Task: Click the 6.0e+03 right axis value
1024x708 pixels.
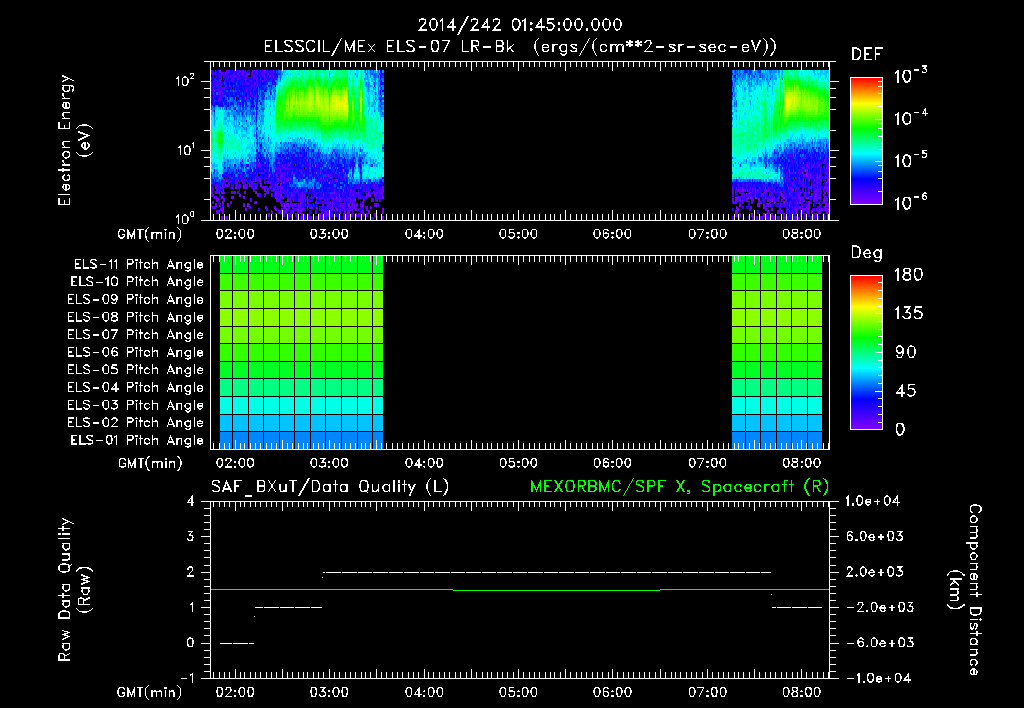Action: 874,536
